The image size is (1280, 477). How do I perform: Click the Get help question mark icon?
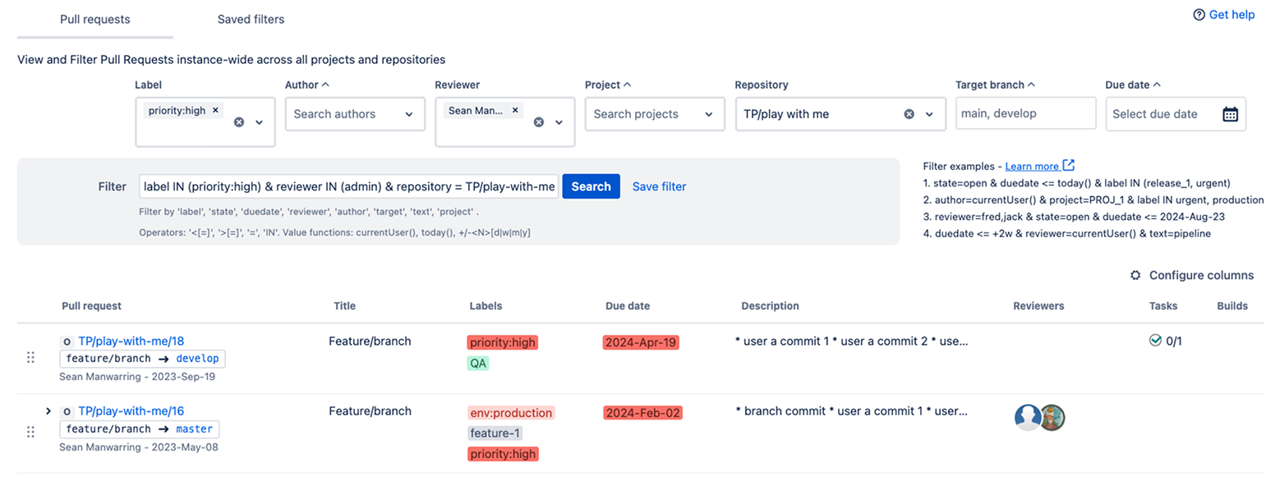point(1199,15)
